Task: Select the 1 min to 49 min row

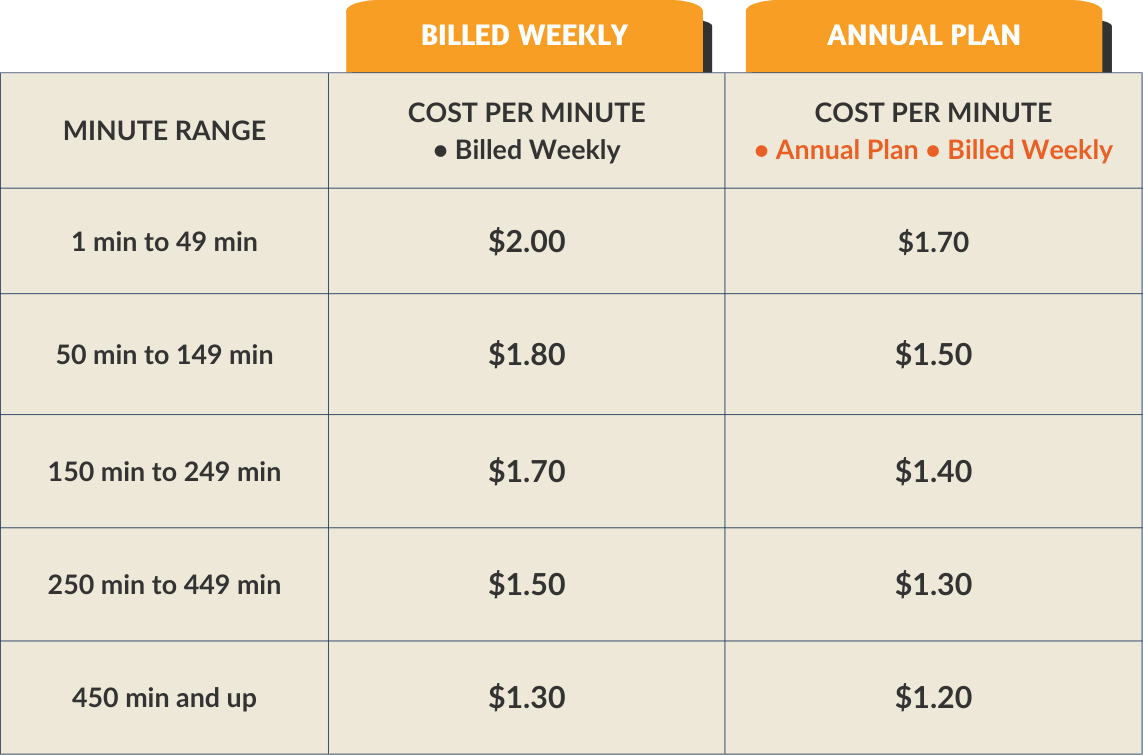Action: (572, 241)
